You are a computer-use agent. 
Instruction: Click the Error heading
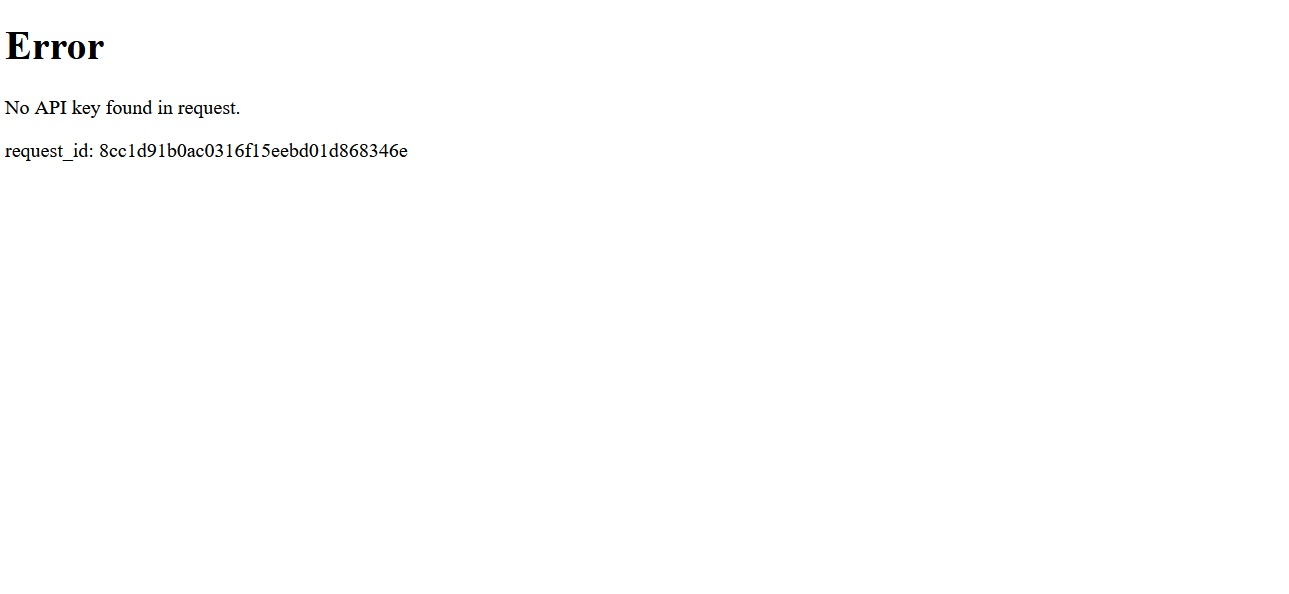pyautogui.click(x=54, y=47)
